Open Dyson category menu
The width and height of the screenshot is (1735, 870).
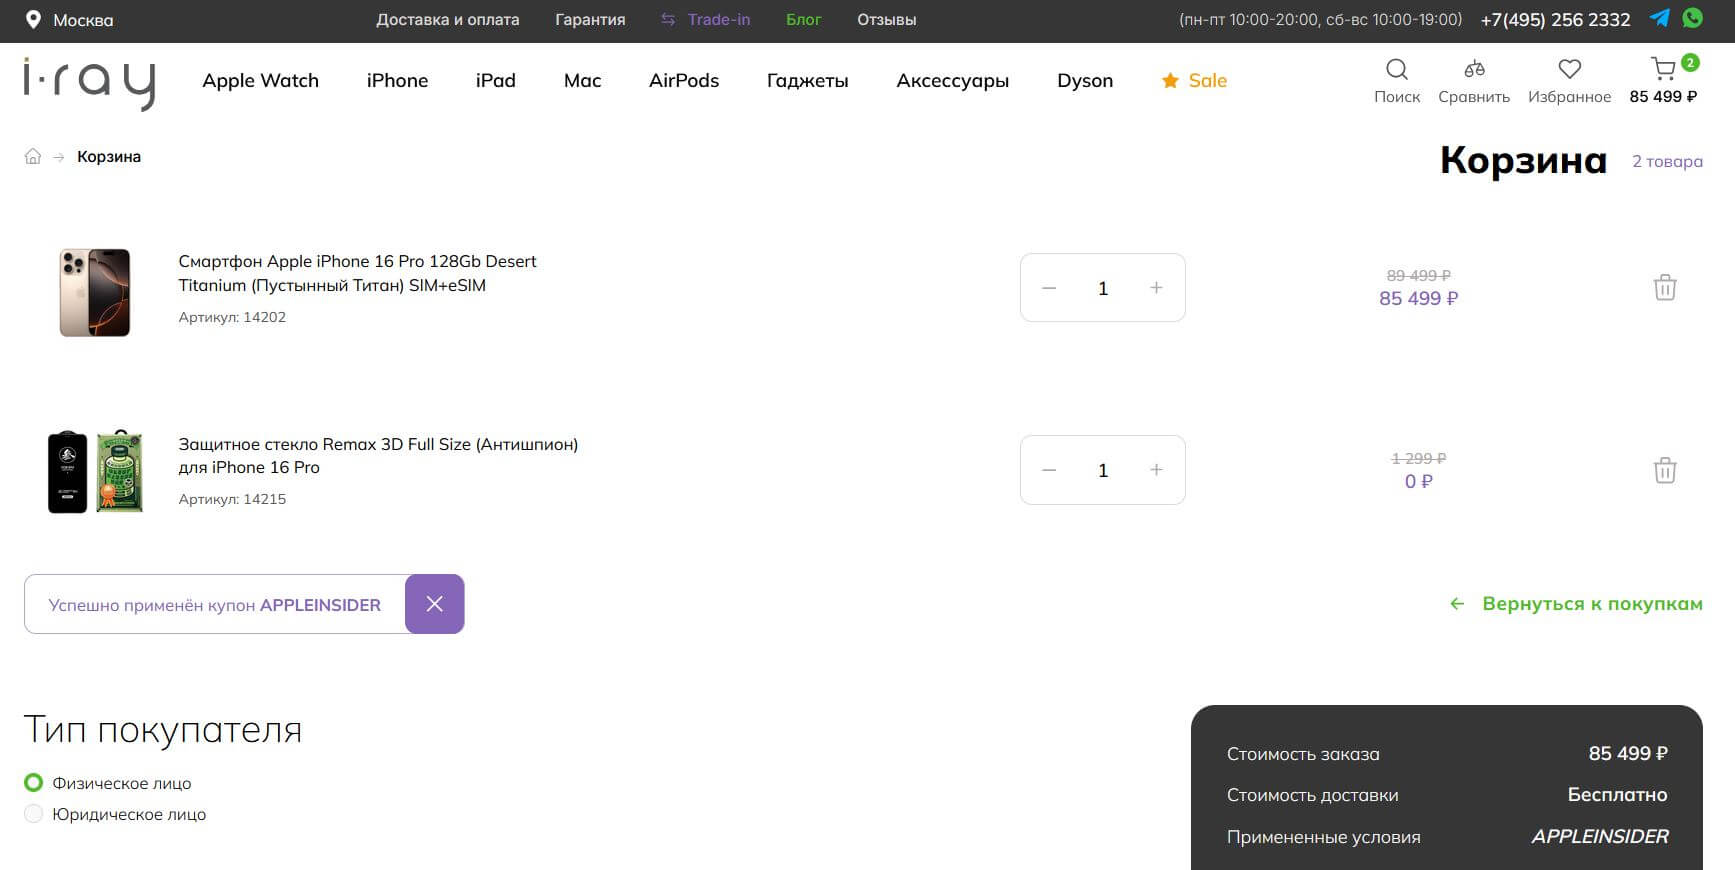(x=1085, y=81)
